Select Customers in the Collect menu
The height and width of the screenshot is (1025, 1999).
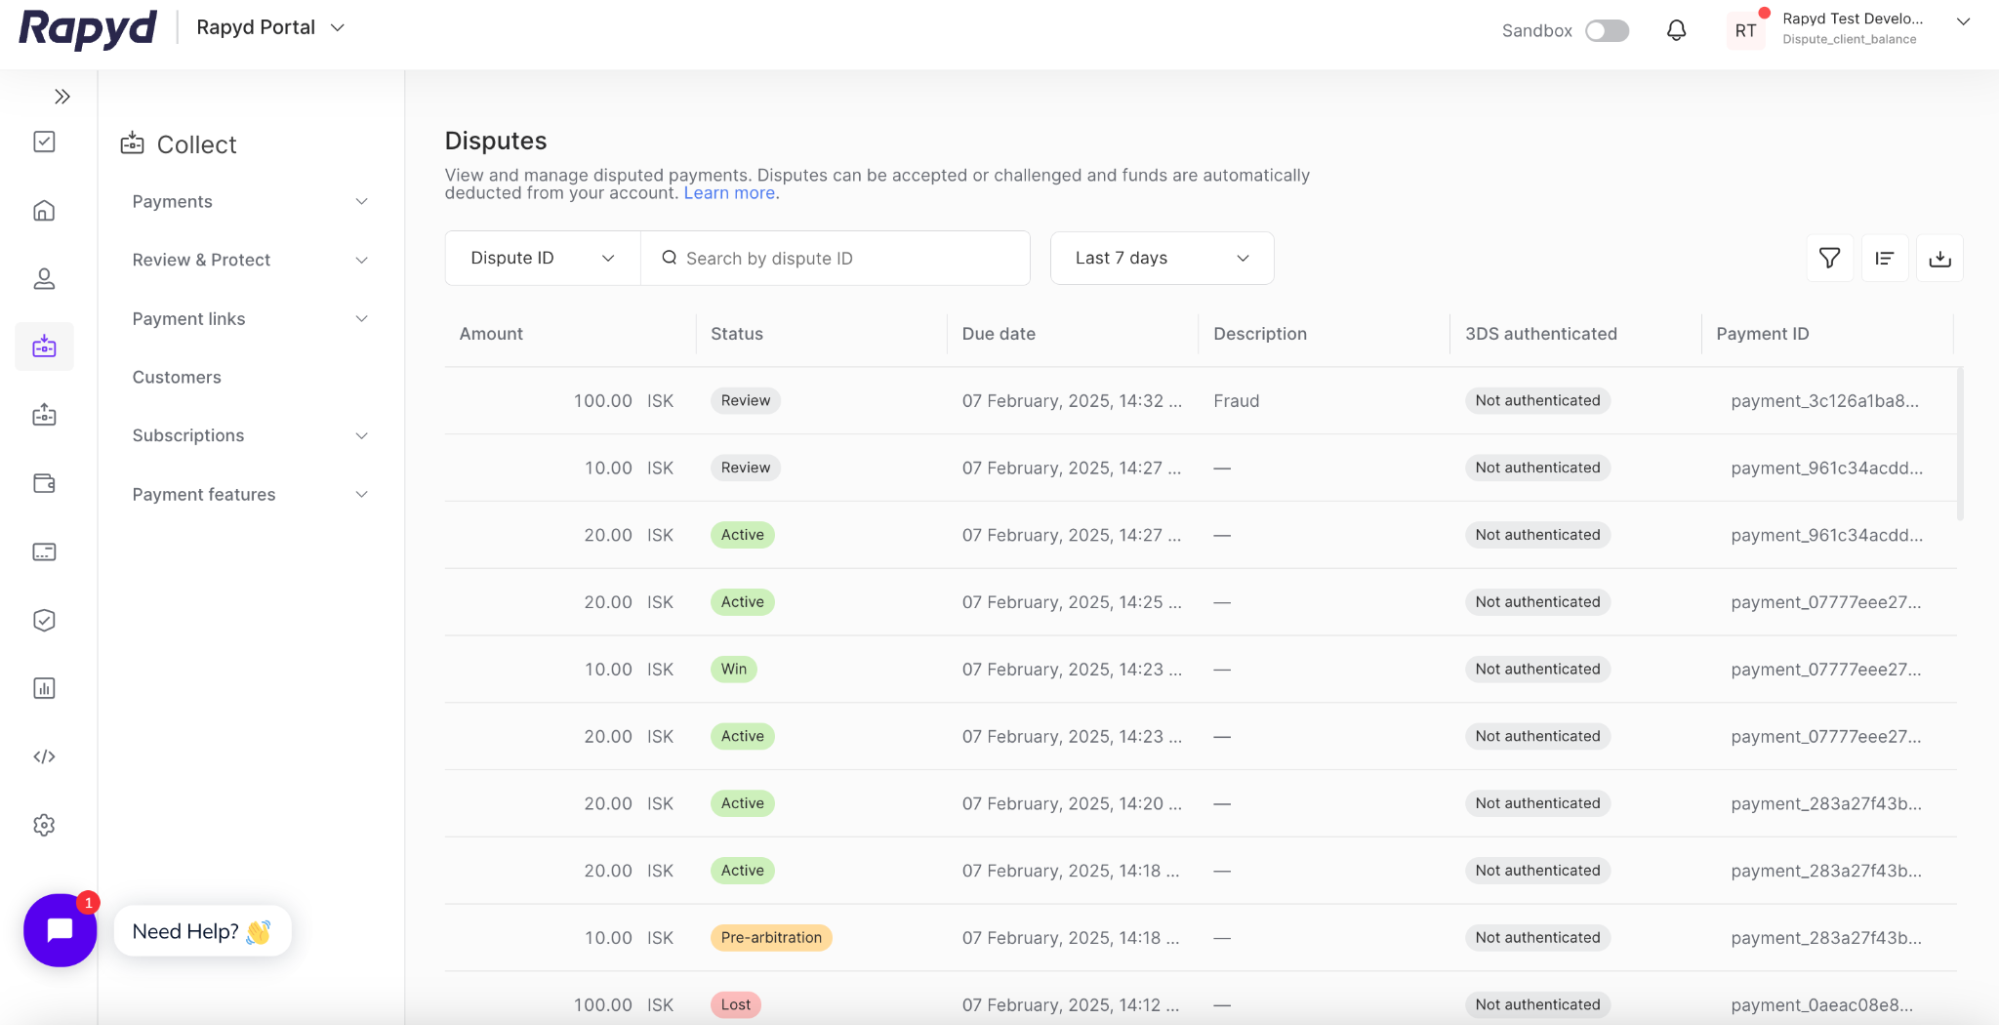(177, 377)
